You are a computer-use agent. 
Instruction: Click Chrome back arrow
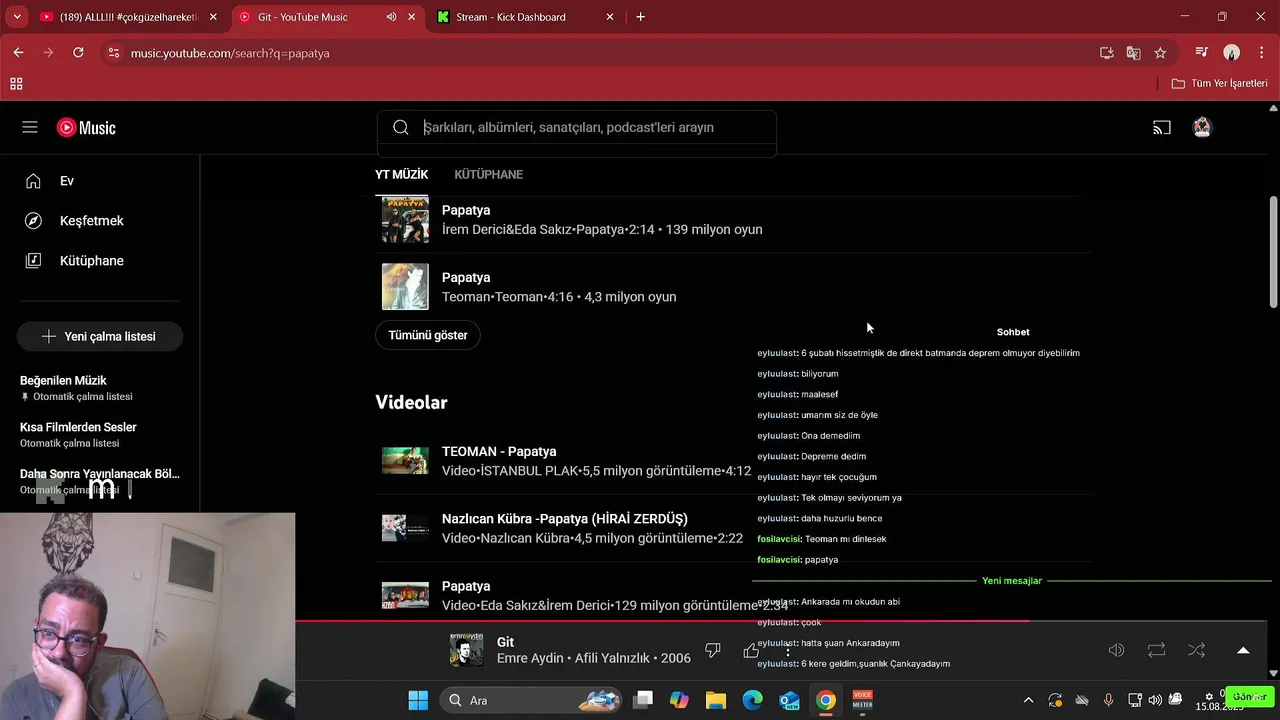coord(18,53)
